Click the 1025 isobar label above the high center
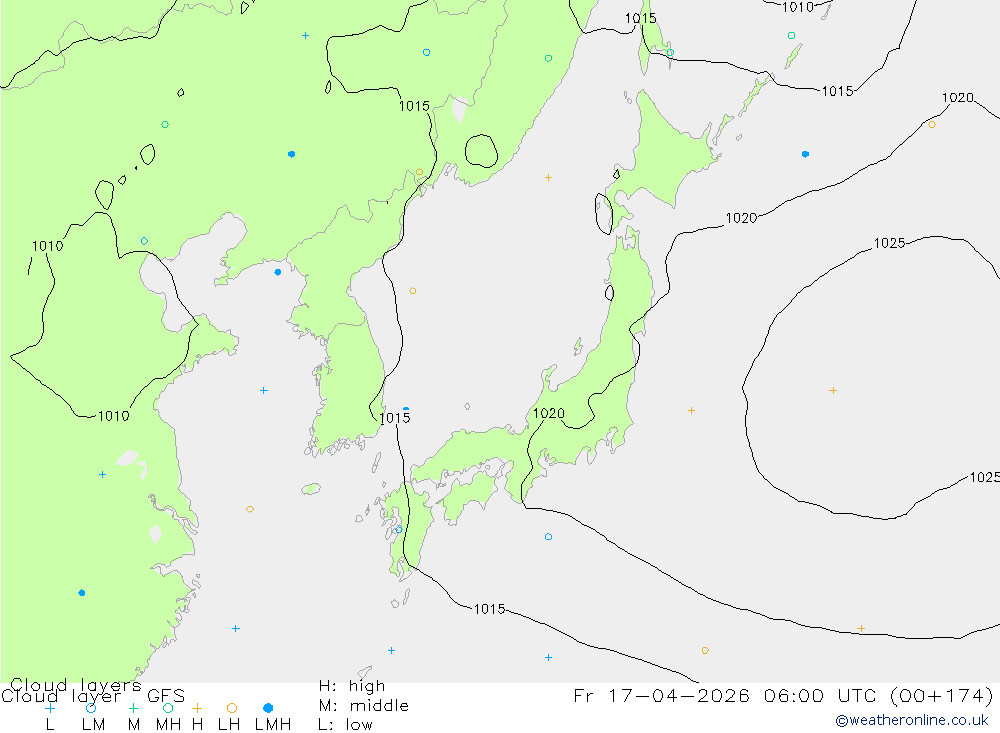 click(x=889, y=243)
